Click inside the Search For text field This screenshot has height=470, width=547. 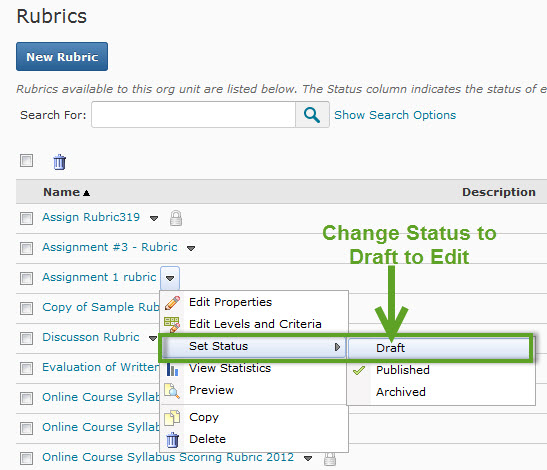194,115
